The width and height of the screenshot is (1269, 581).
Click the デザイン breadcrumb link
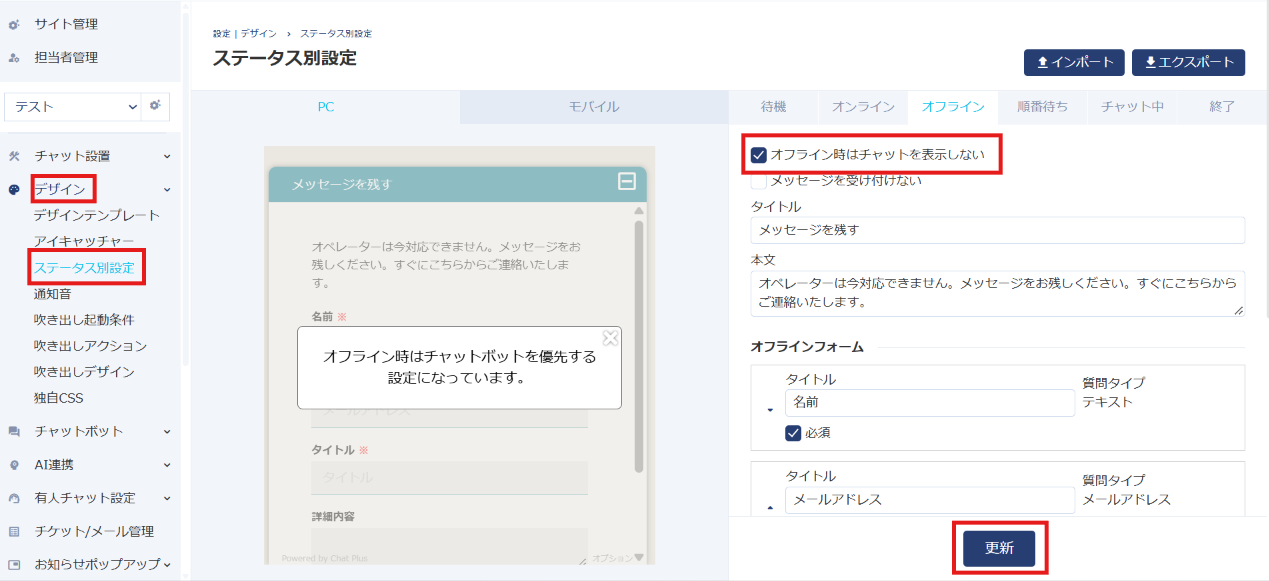pos(258,34)
